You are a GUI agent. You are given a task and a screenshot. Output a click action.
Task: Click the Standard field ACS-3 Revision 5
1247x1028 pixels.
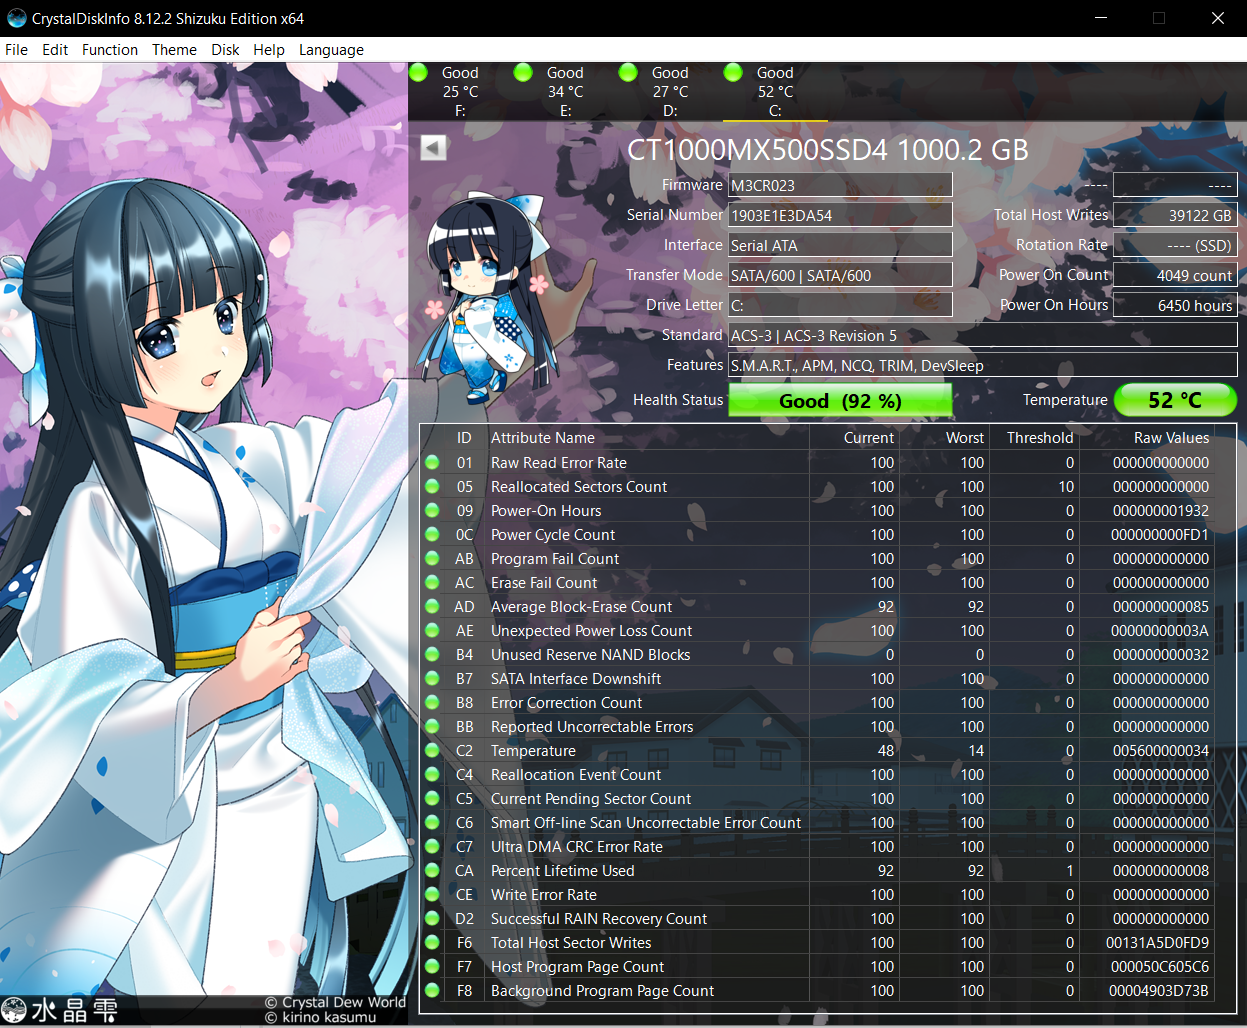click(982, 335)
